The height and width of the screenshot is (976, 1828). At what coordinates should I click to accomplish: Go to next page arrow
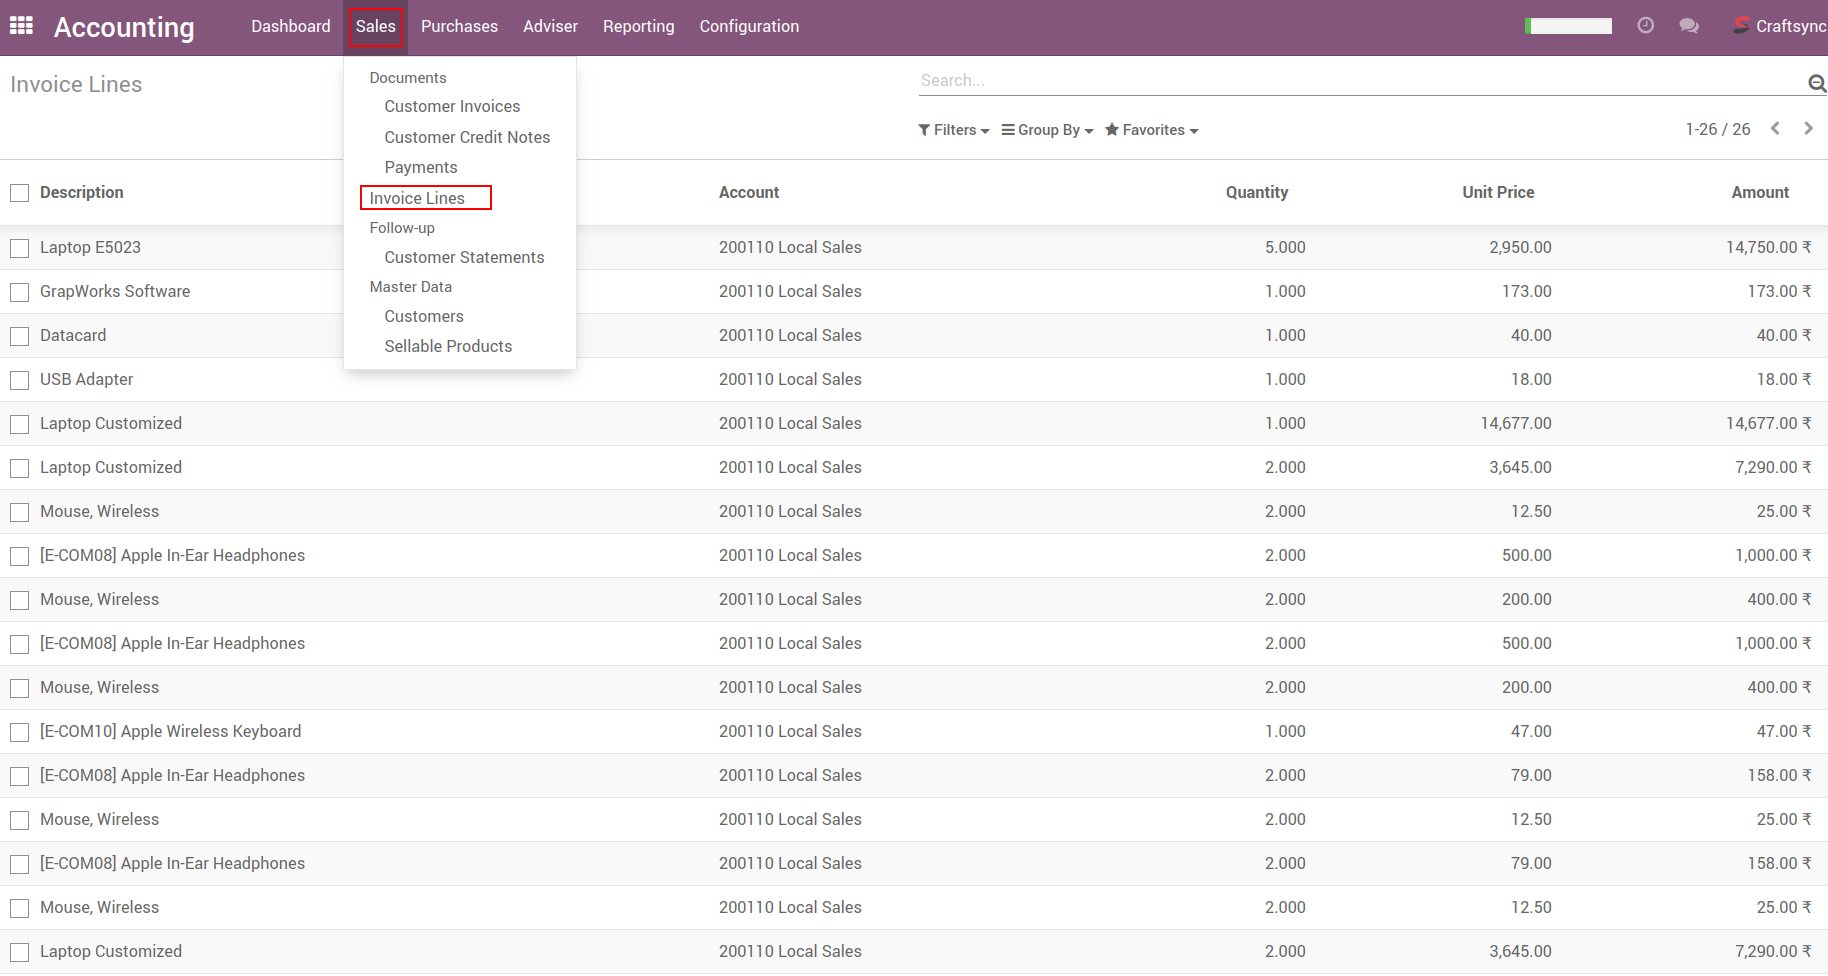click(1808, 128)
